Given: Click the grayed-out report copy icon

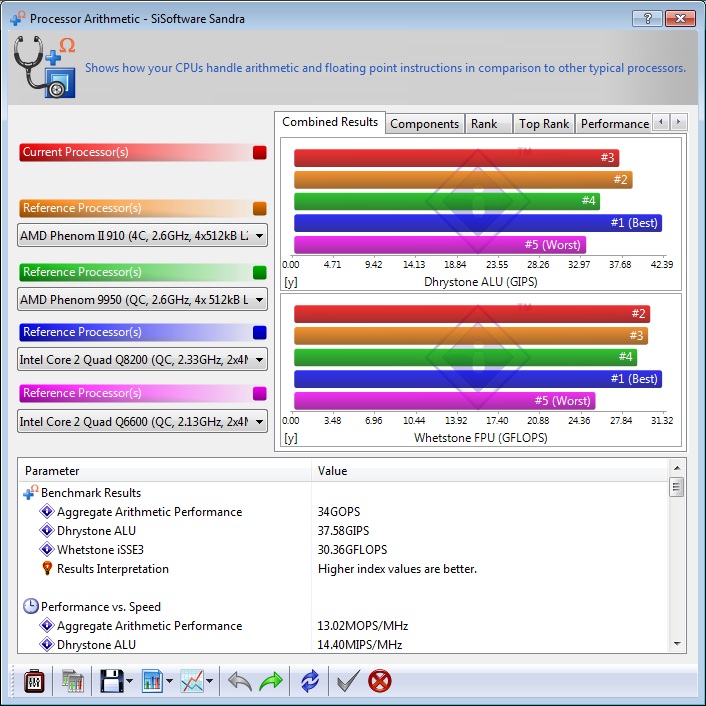Looking at the screenshot, I should point(72,680).
